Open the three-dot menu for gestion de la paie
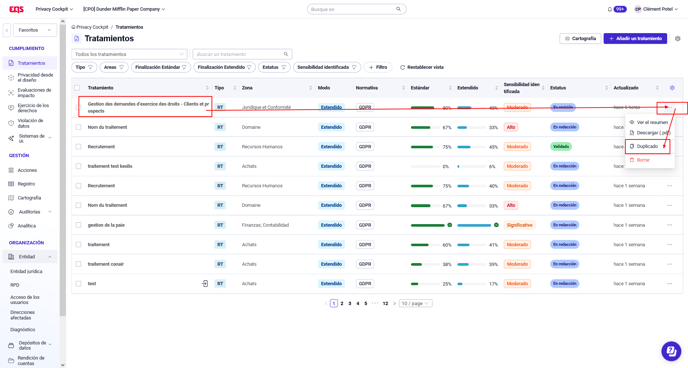This screenshot has height=368, width=688. coord(670,225)
